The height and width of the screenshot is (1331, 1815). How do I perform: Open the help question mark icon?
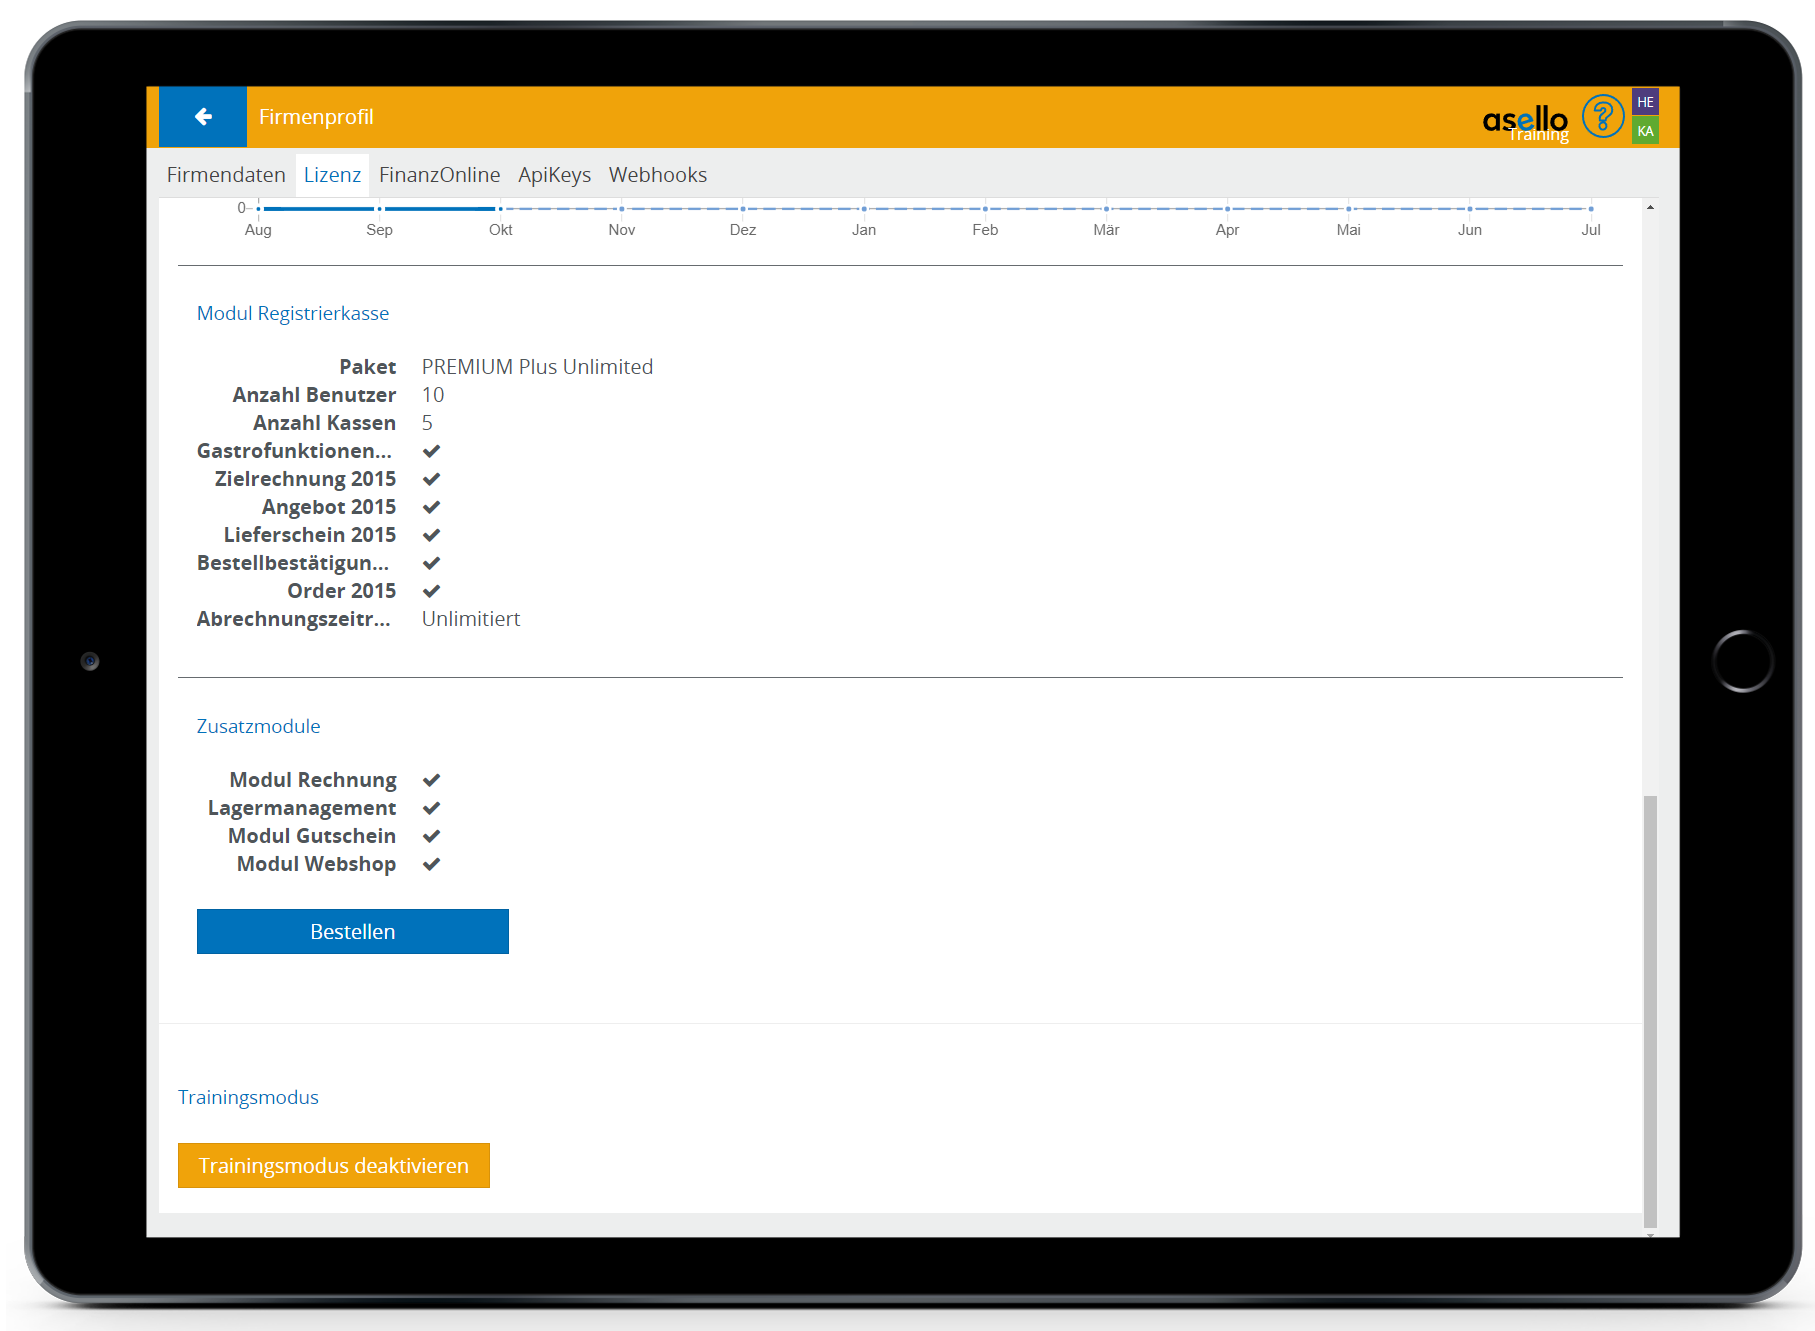1602,117
